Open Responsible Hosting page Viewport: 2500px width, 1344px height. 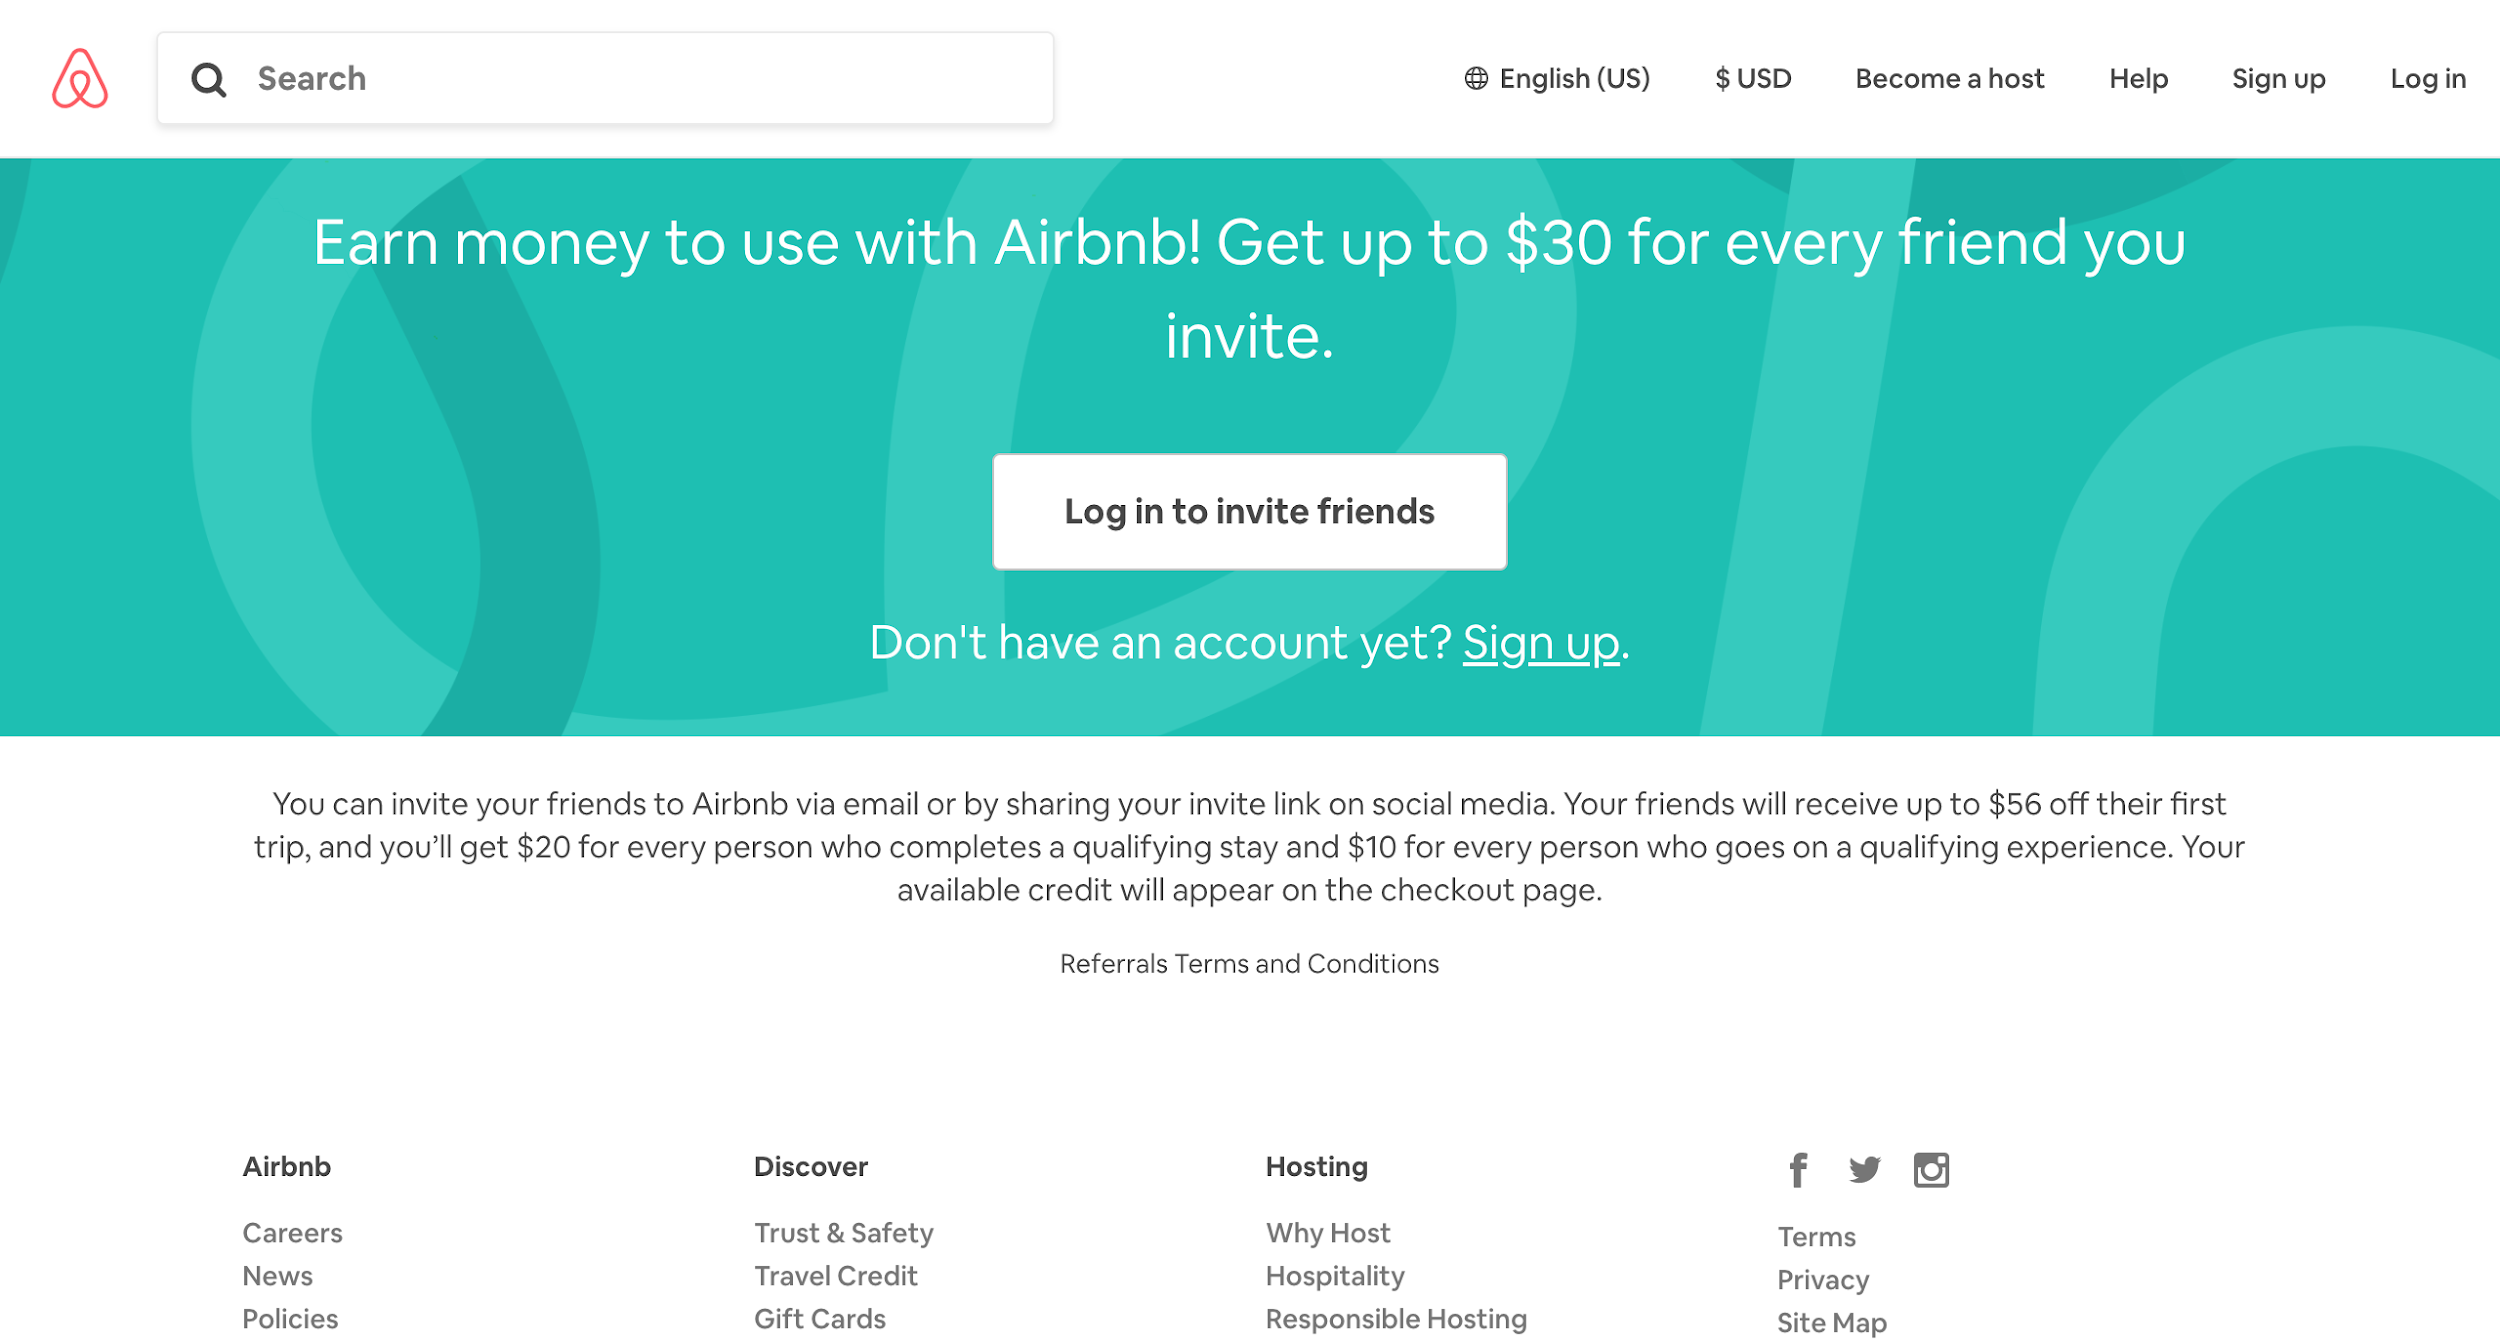point(1396,1318)
